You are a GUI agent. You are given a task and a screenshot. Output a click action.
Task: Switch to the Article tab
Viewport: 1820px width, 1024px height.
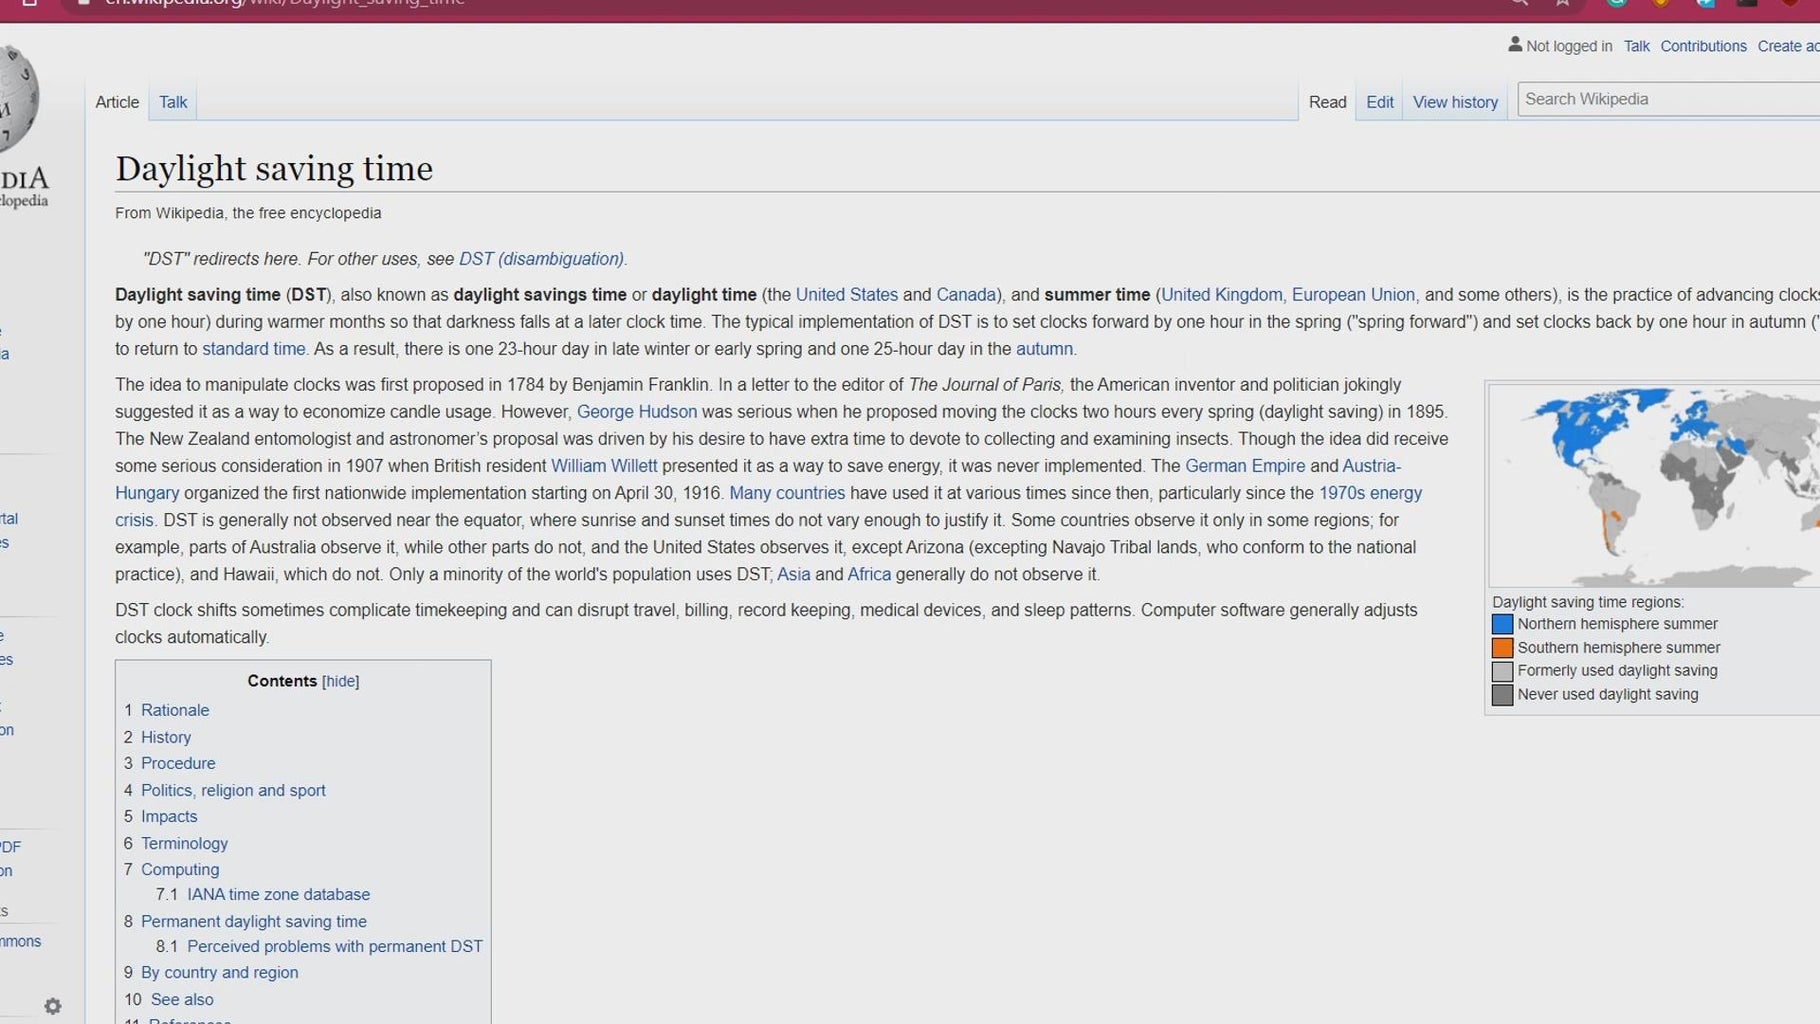click(x=117, y=102)
